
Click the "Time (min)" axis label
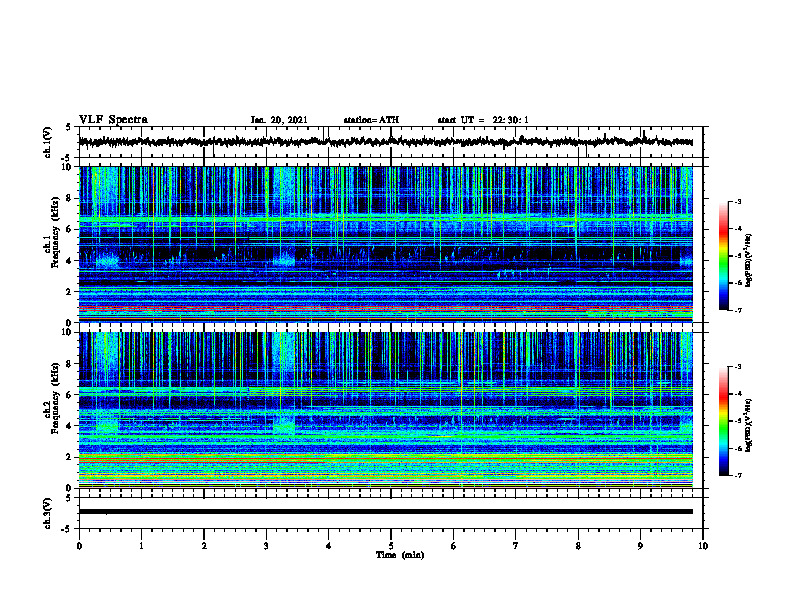coord(400,555)
